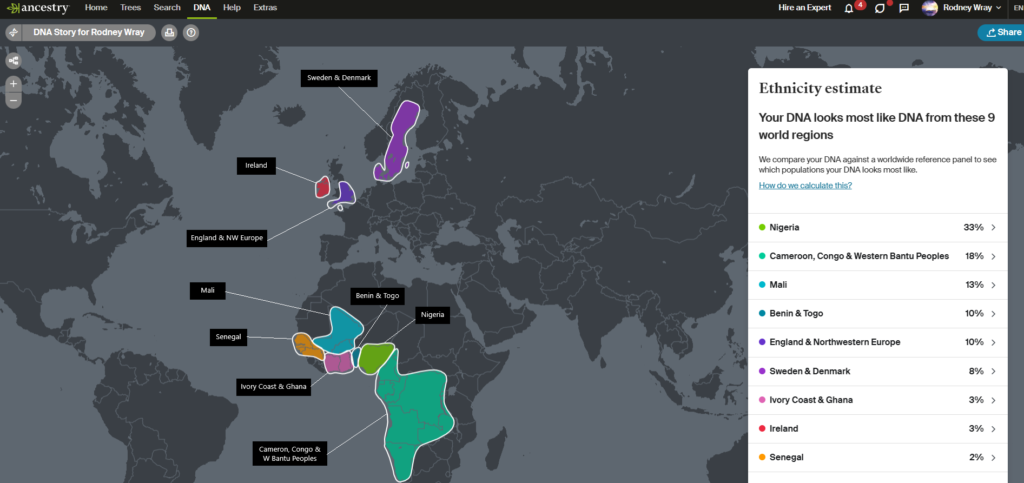Open the Trees menu

(130, 7)
